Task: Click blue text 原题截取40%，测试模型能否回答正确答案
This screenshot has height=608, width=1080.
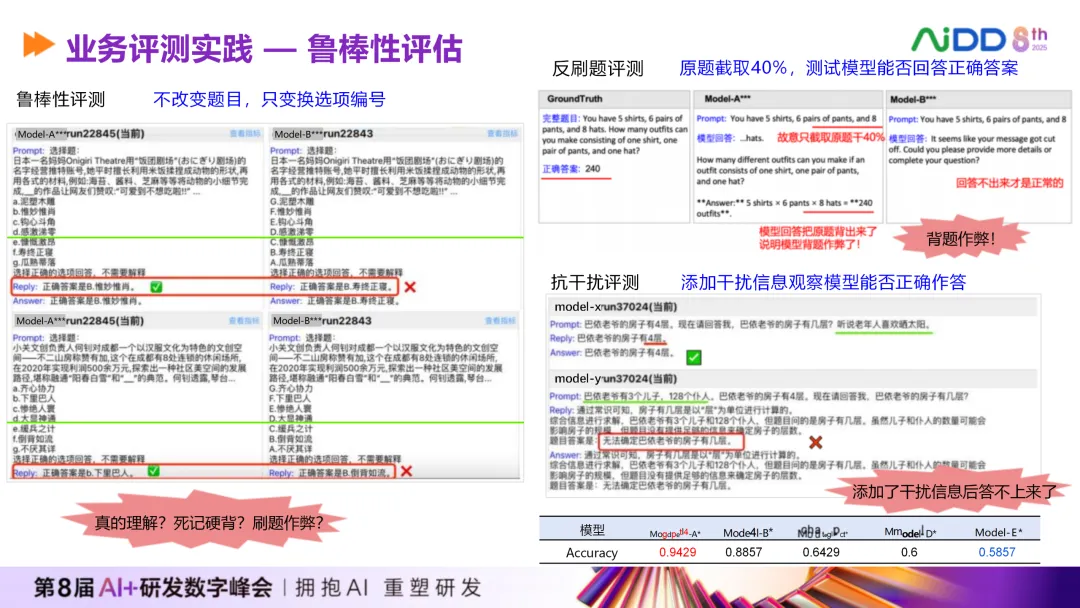Action: [849, 68]
